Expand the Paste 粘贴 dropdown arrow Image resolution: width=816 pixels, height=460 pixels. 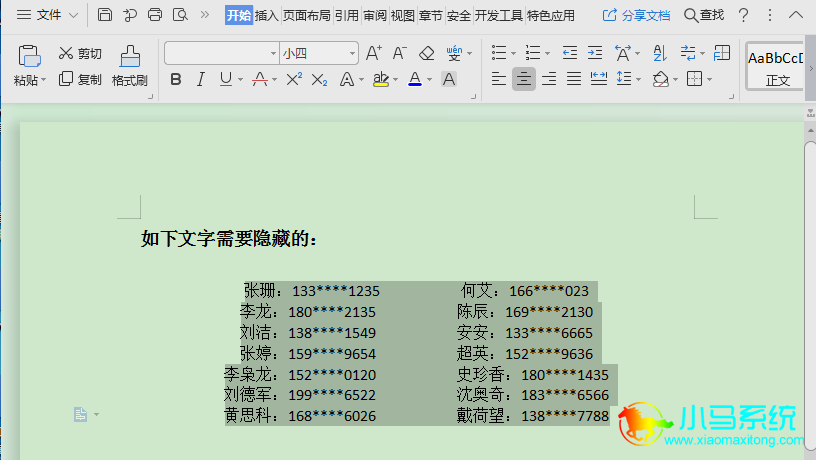44,80
